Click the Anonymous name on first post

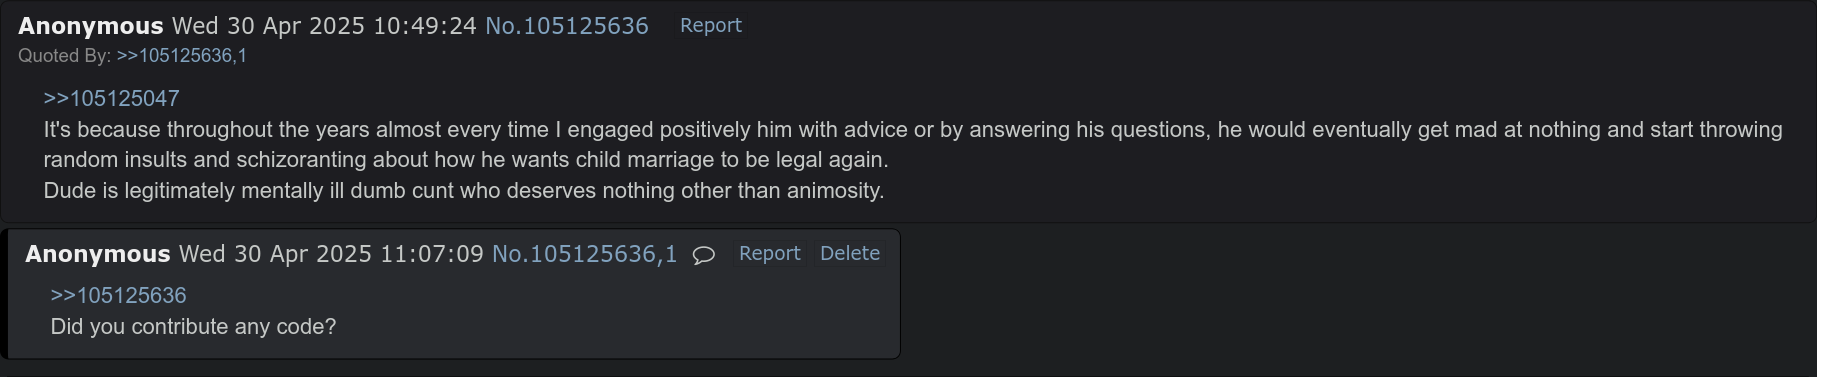click(x=91, y=26)
